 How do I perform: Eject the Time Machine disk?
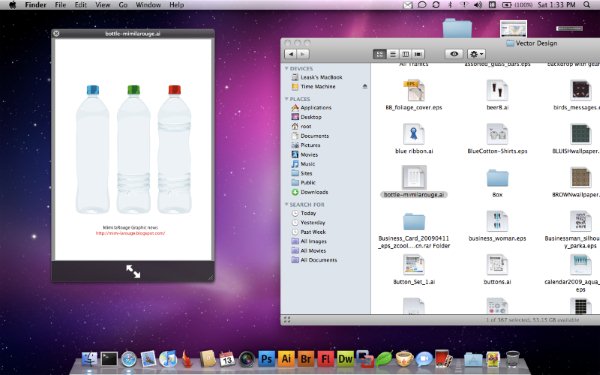[365, 86]
